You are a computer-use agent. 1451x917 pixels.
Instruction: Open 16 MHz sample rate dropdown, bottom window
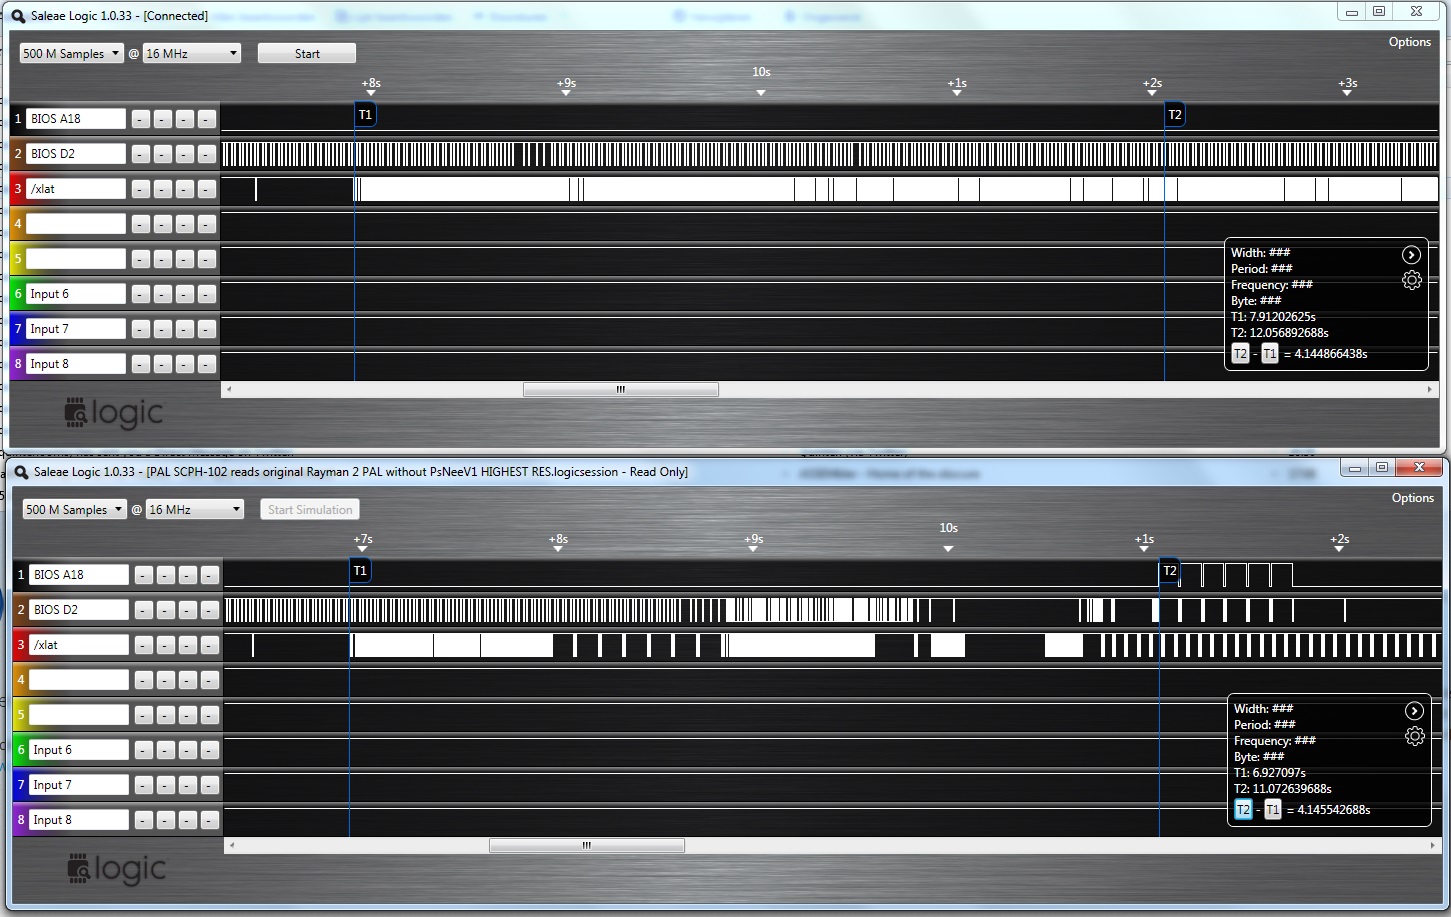pyautogui.click(x=195, y=510)
